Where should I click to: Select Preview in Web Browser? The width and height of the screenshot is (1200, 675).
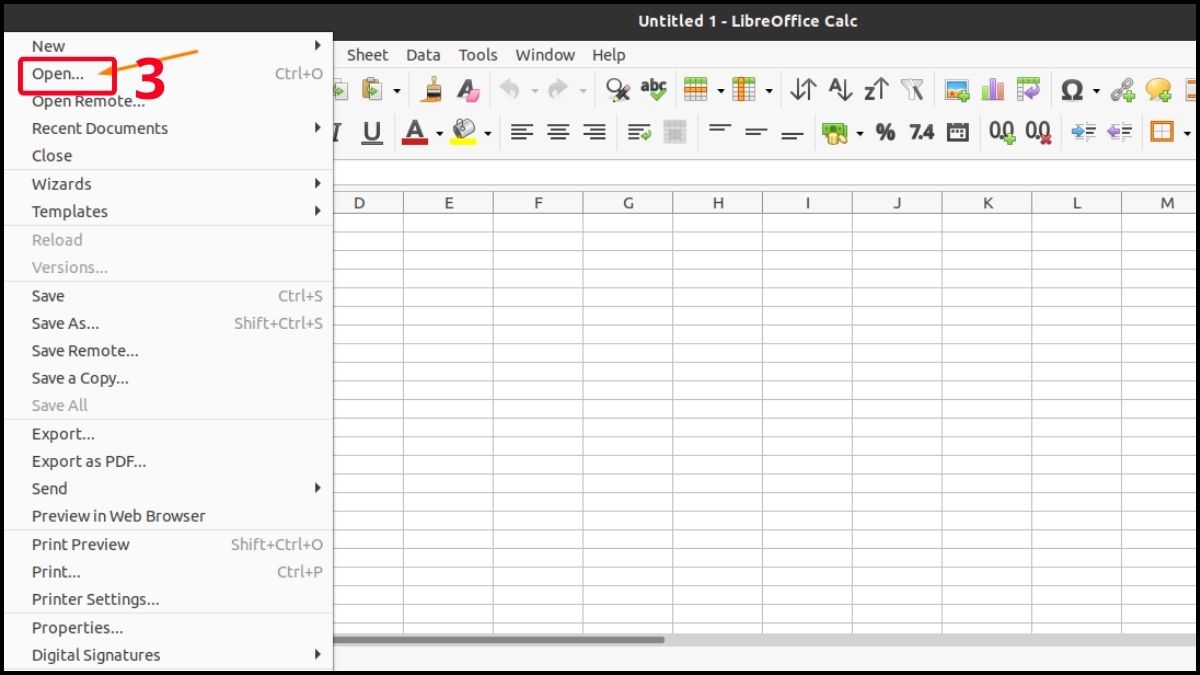(168, 516)
